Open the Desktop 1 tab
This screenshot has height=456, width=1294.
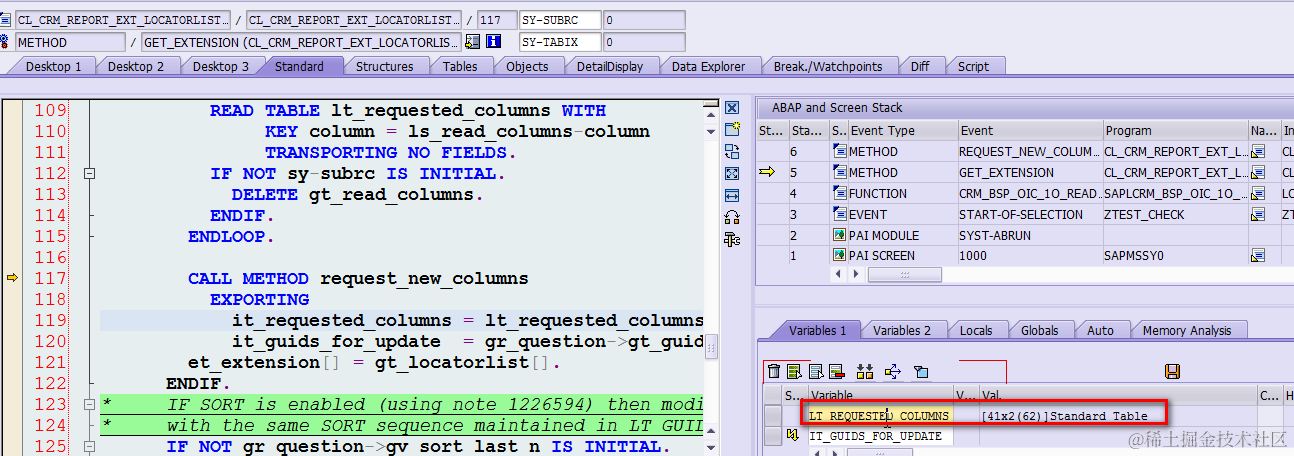click(x=51, y=66)
